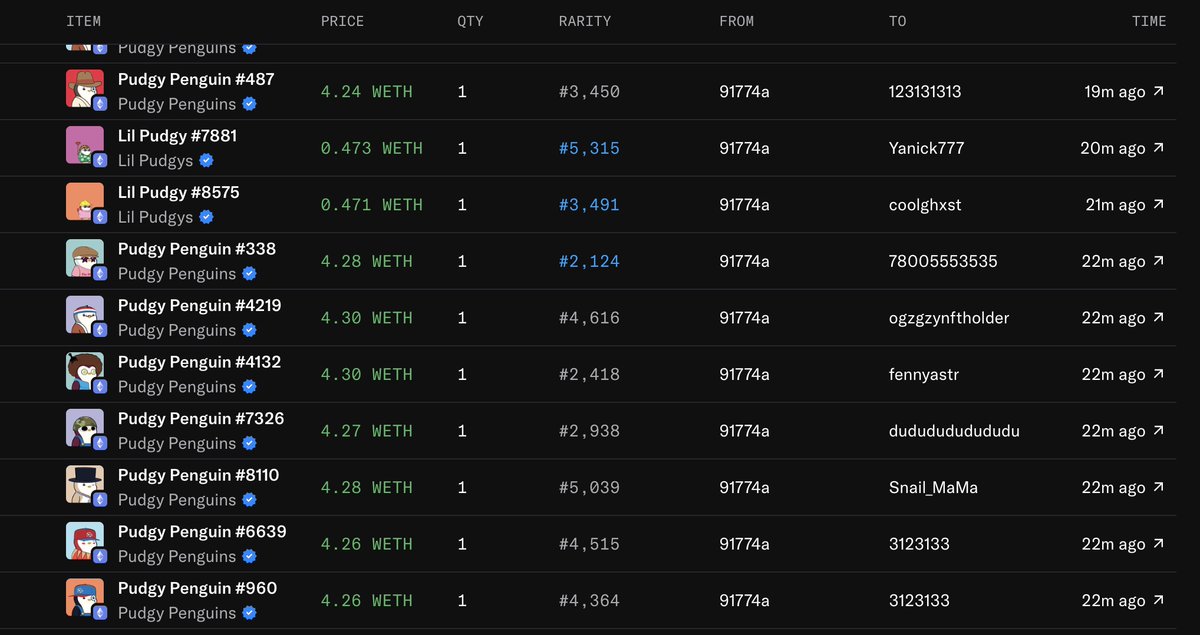Open the Pudgy Penguin #4219 item title
1200x635 pixels.
tap(200, 305)
